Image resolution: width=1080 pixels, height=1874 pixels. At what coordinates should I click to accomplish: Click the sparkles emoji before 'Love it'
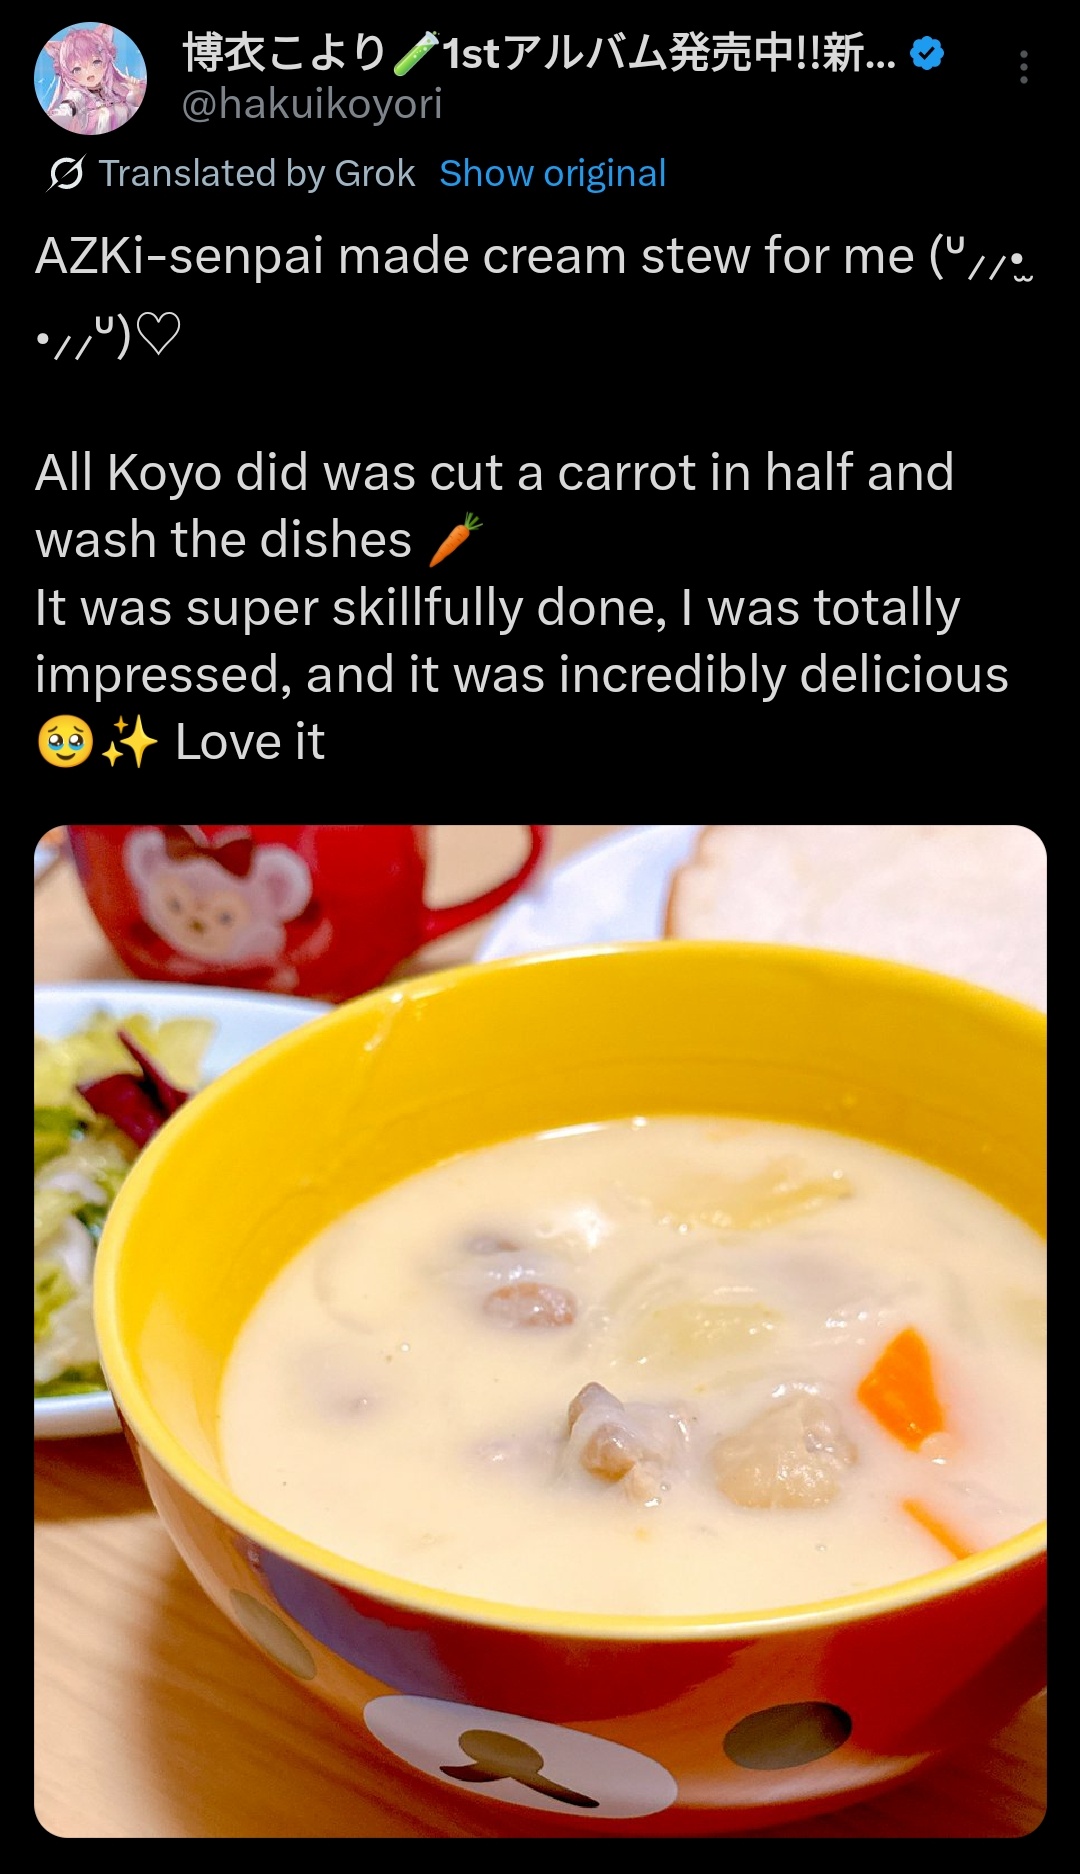[129, 743]
